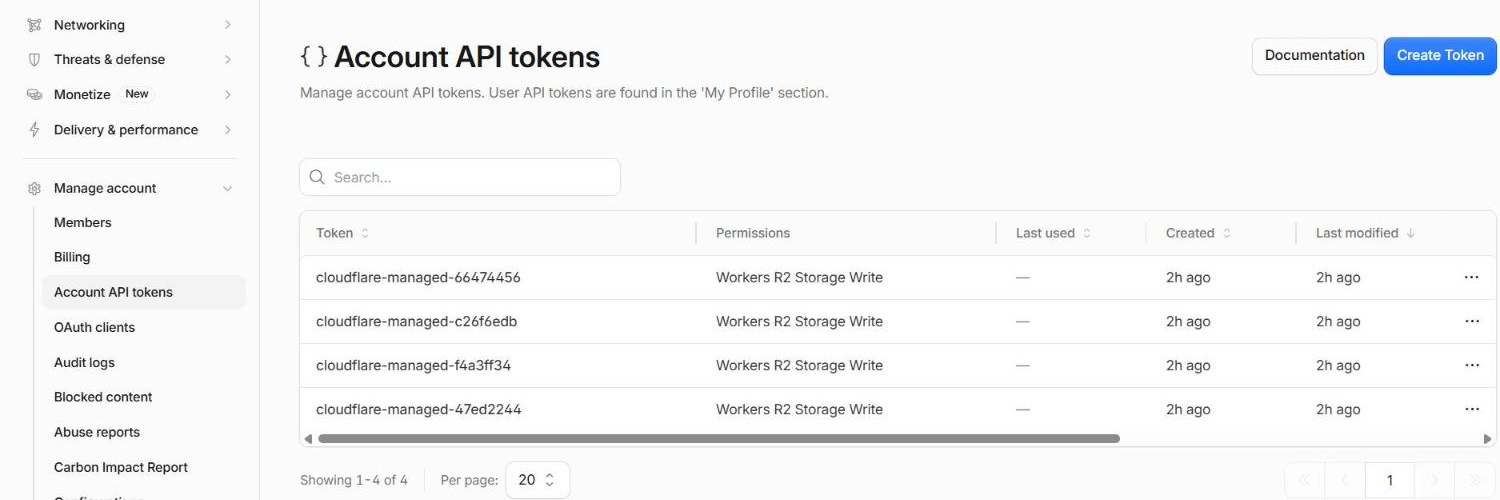Expand the Networking section chevron
The width and height of the screenshot is (1500, 500).
pyautogui.click(x=228, y=24)
